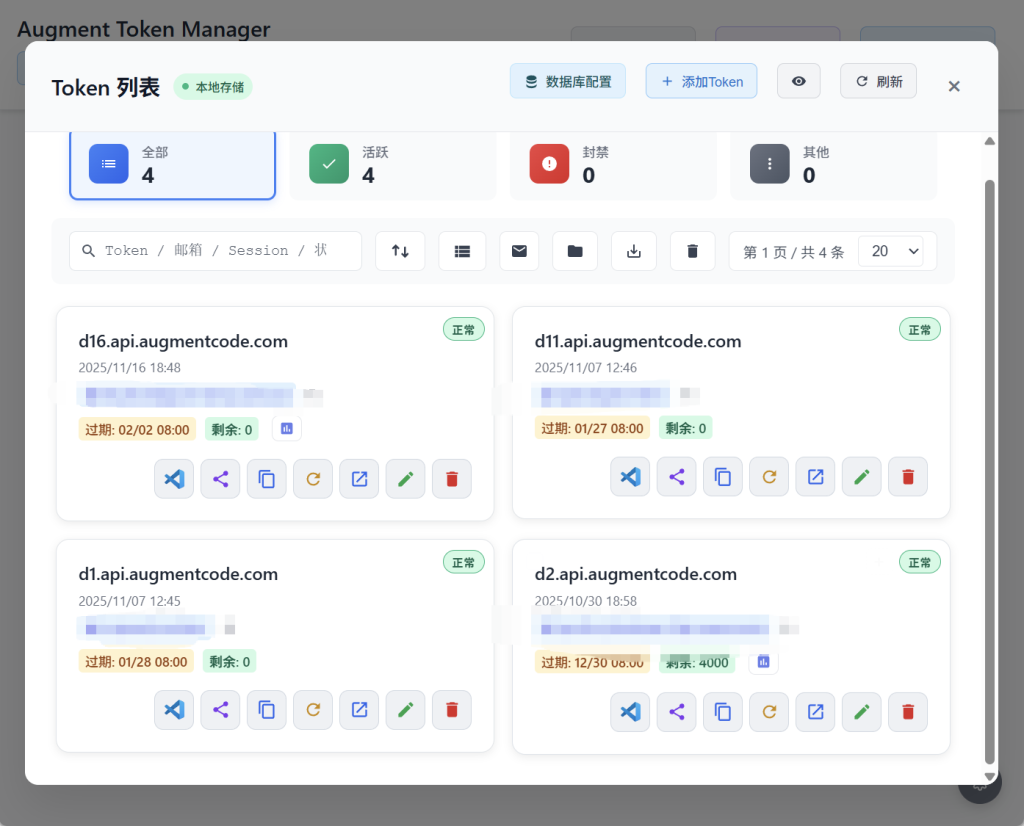Delete the d11.api.augmentcode.com token

(x=908, y=477)
